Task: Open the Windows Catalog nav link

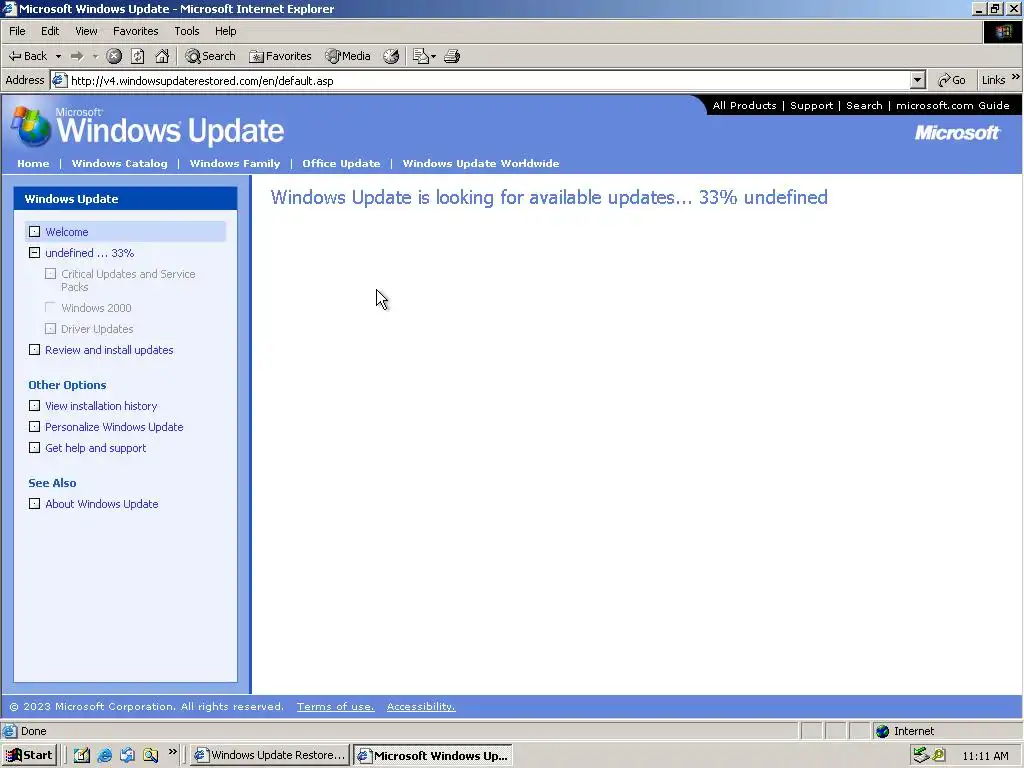Action: tap(120, 163)
